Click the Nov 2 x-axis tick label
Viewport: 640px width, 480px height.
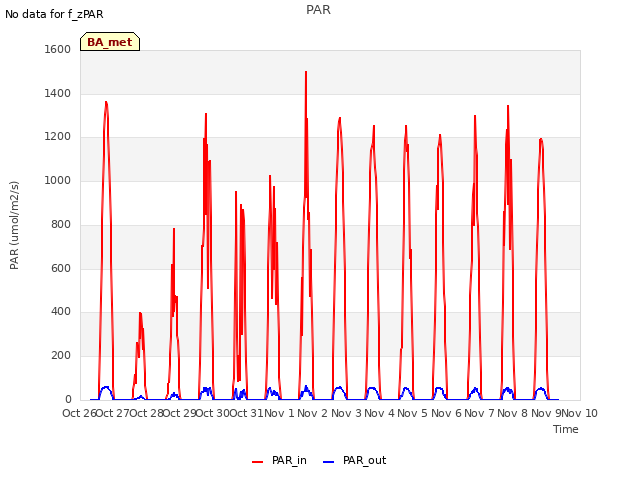click(x=312, y=413)
